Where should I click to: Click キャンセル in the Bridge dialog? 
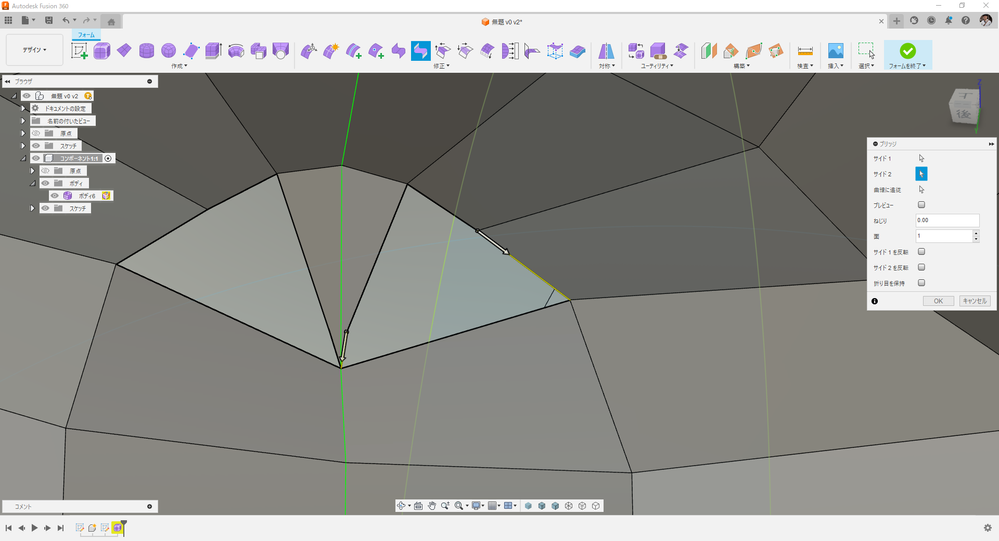coord(975,301)
